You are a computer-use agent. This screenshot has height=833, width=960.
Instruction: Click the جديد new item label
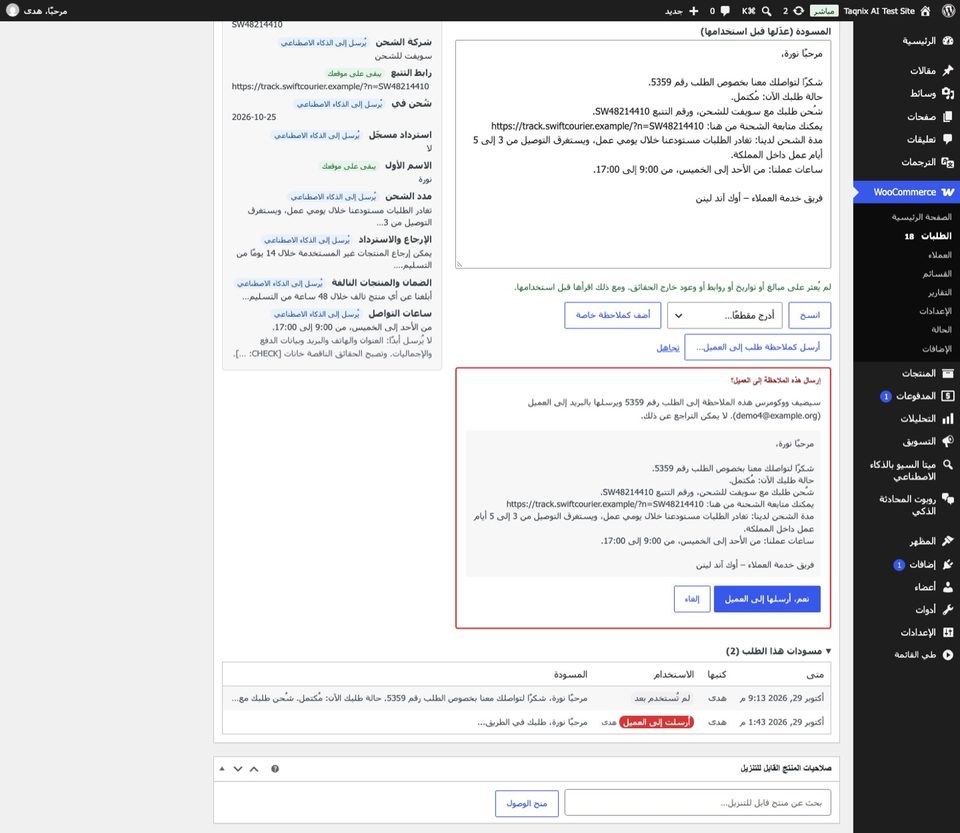pyautogui.click(x=674, y=10)
